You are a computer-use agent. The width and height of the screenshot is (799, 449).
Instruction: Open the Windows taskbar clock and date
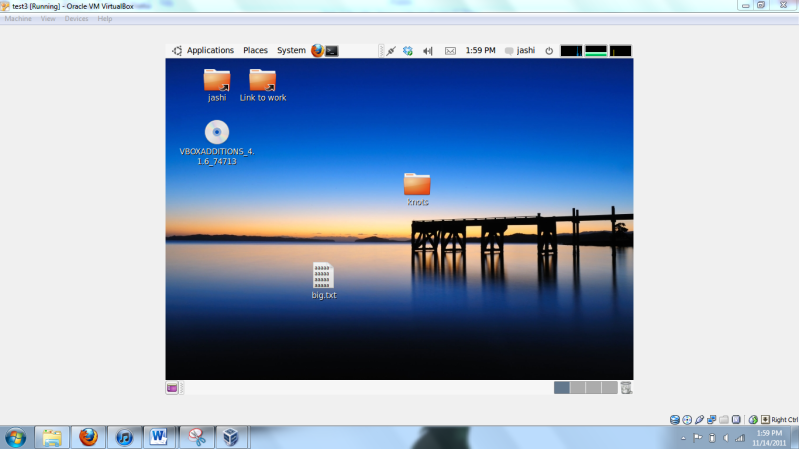tap(769, 438)
